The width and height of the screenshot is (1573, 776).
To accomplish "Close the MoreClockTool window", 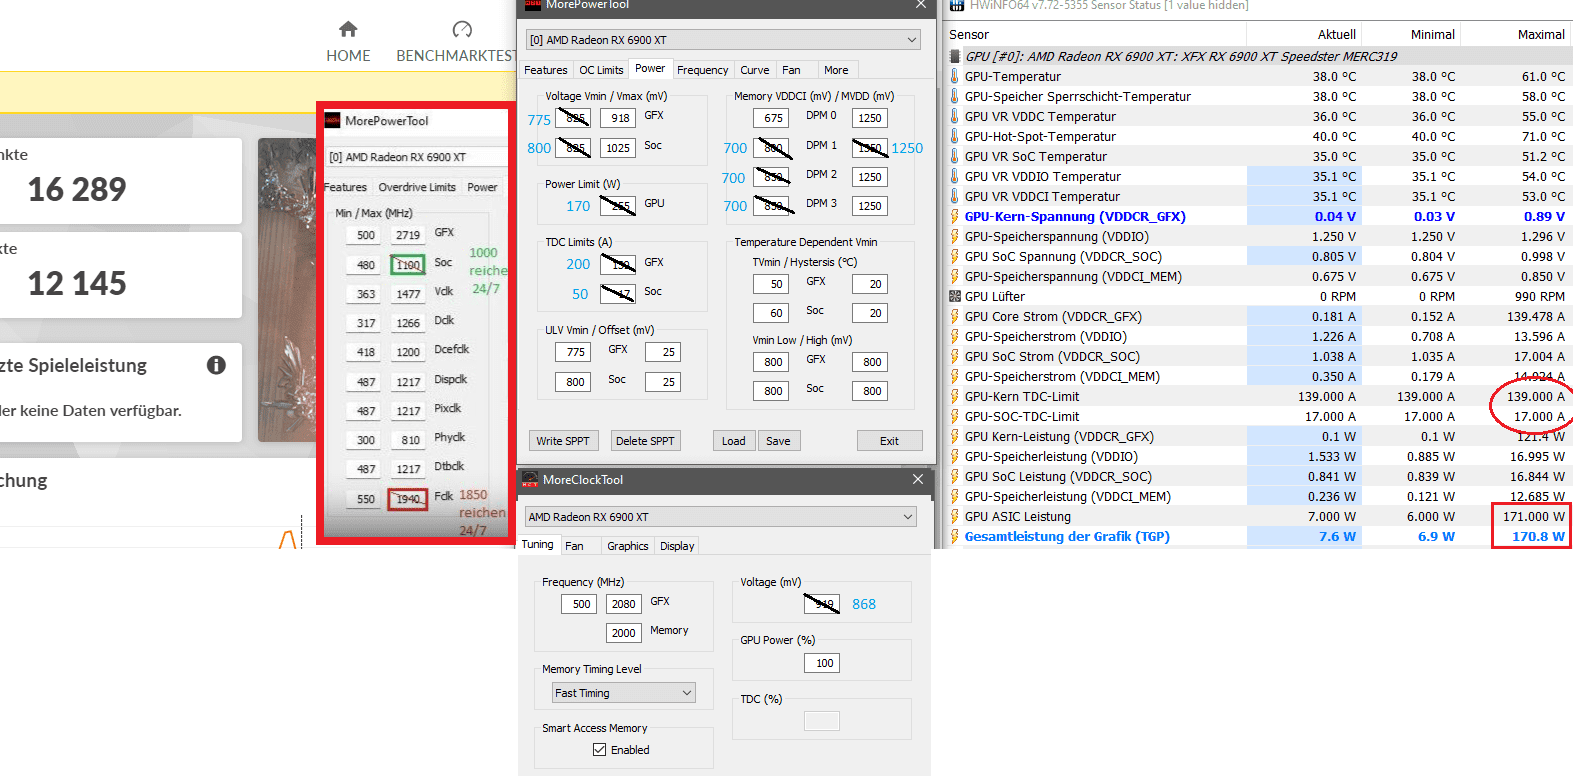I will (918, 480).
